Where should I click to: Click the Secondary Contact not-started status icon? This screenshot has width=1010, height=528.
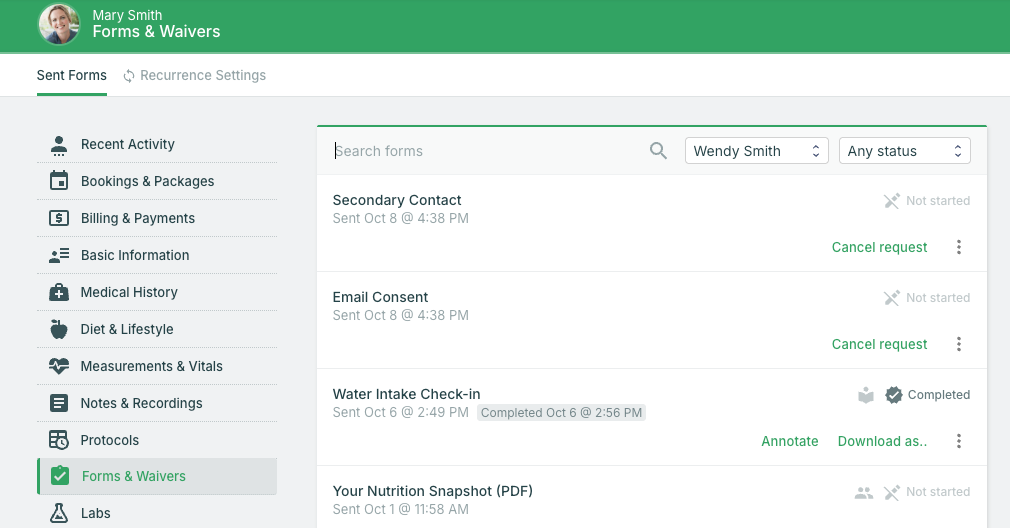point(892,201)
